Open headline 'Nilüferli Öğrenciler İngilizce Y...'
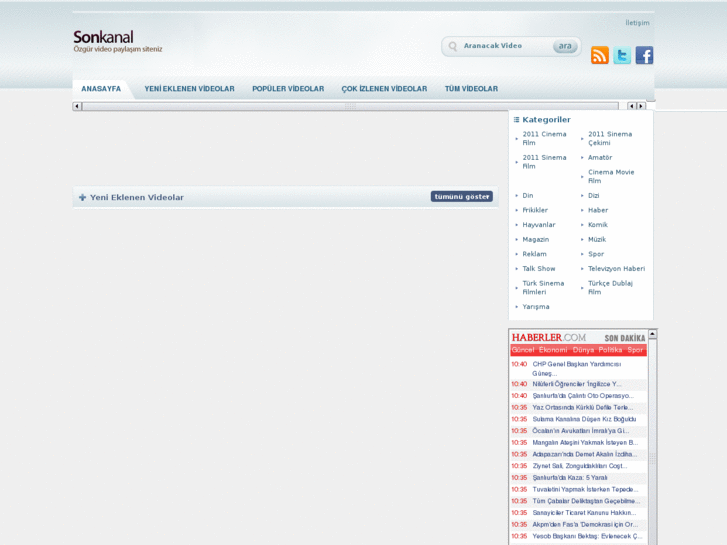 (x=577, y=384)
